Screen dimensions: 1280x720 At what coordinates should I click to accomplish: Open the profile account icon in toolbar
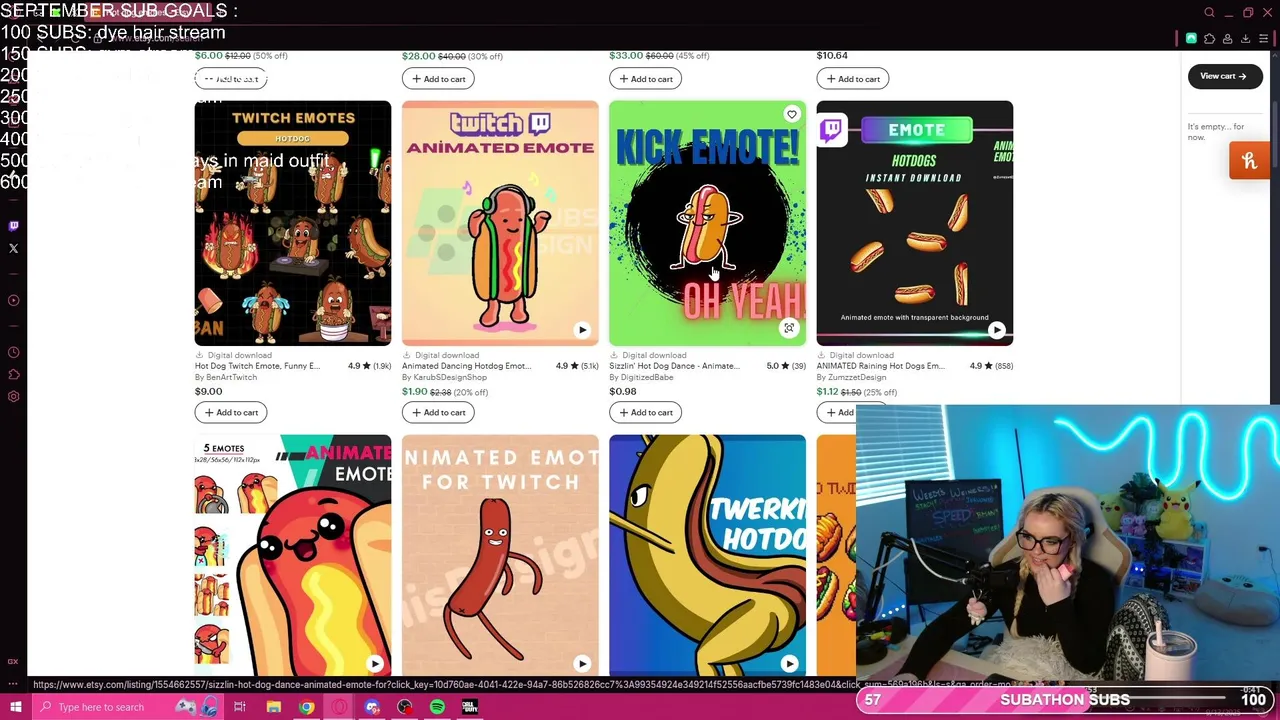pyautogui.click(x=1227, y=39)
